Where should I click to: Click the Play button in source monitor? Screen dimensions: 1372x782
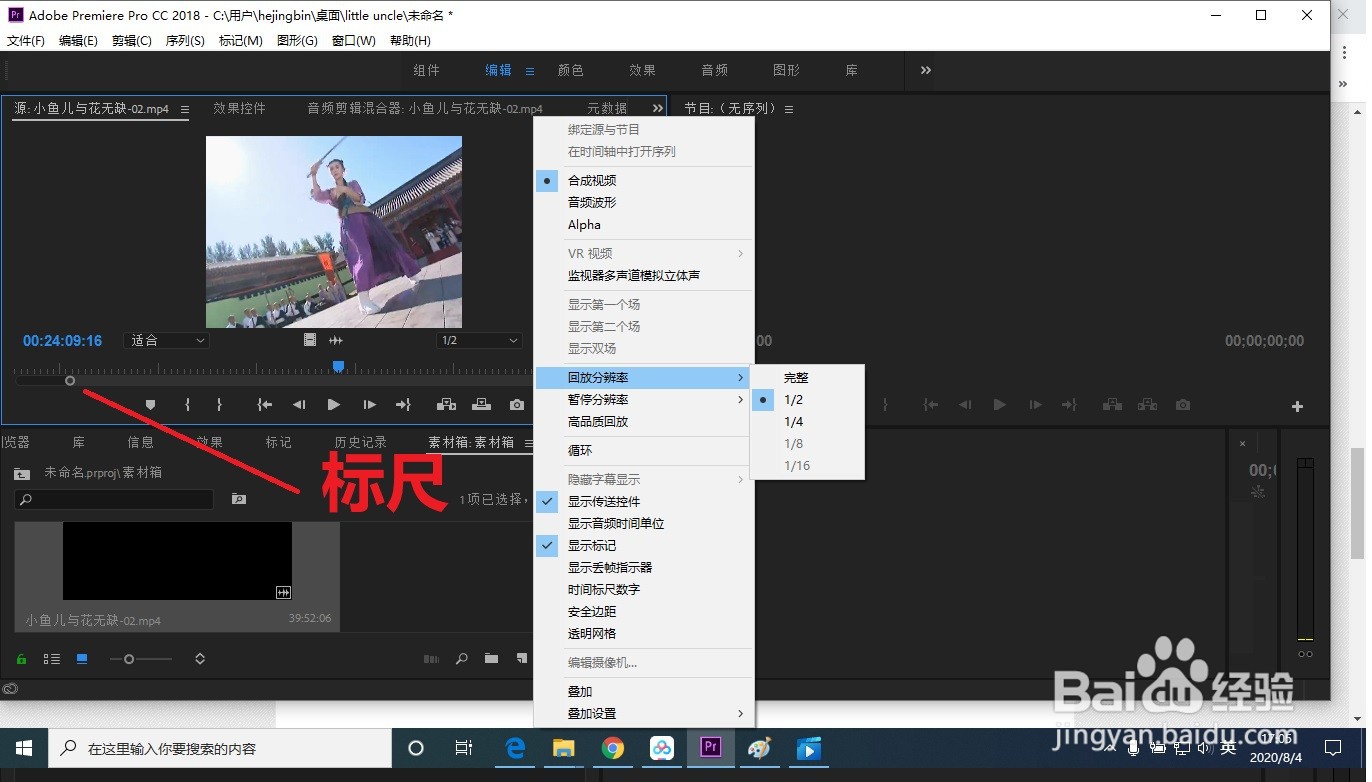tap(333, 404)
